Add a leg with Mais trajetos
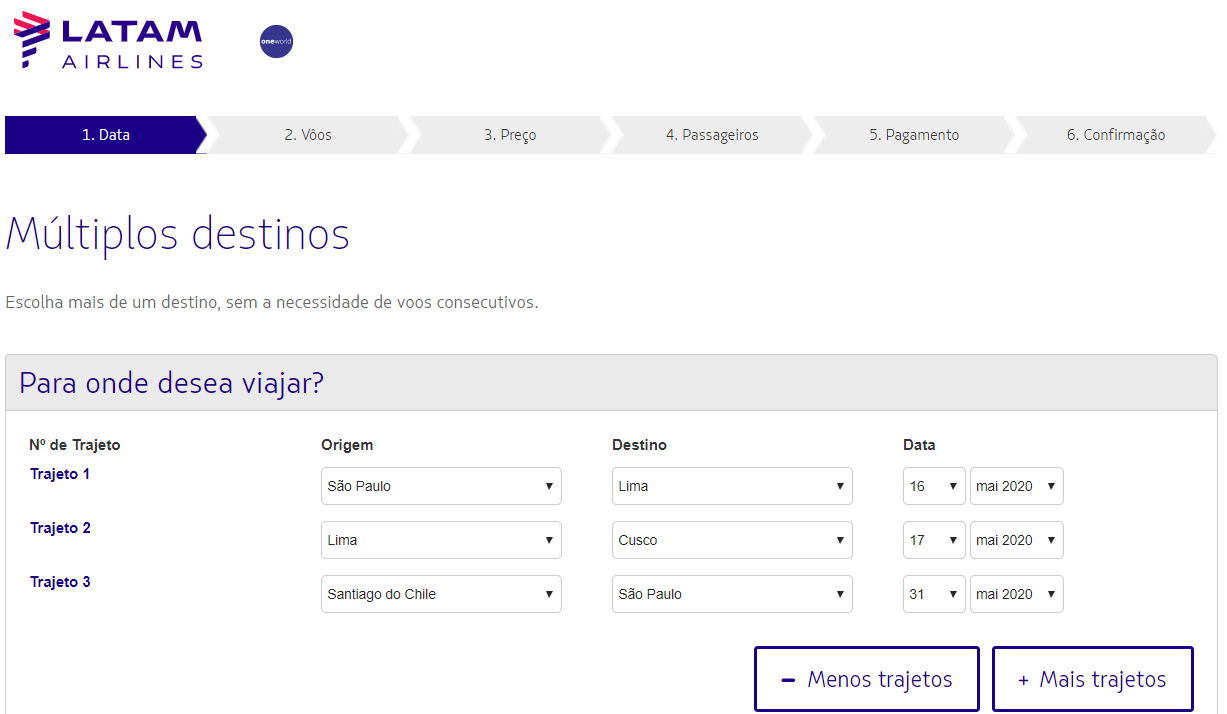Screen dimensions: 1227x714 coord(1092,679)
